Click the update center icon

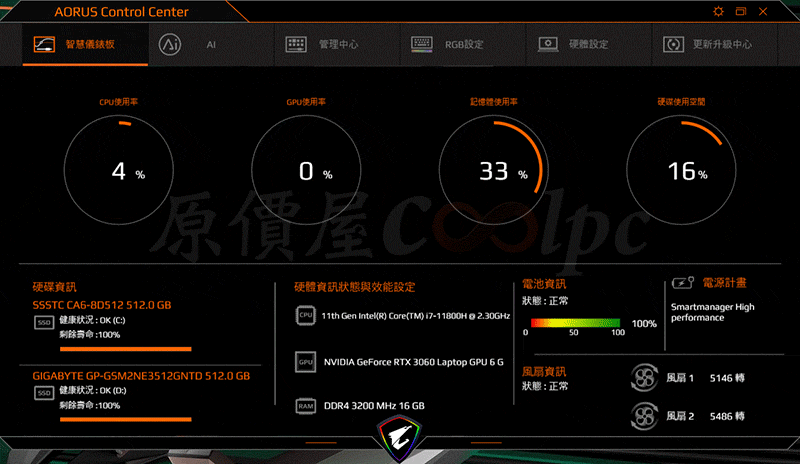(673, 44)
